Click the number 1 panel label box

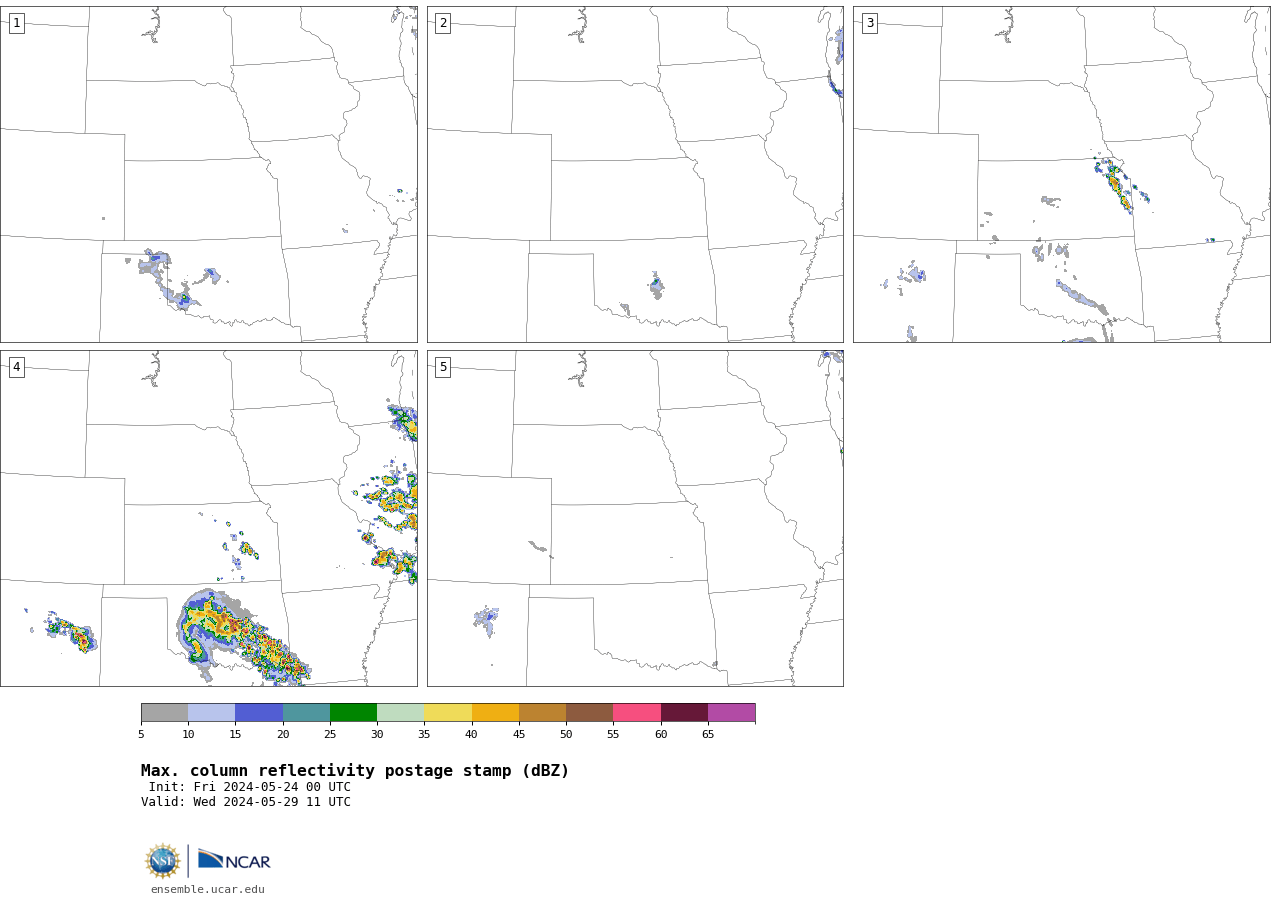(x=17, y=23)
